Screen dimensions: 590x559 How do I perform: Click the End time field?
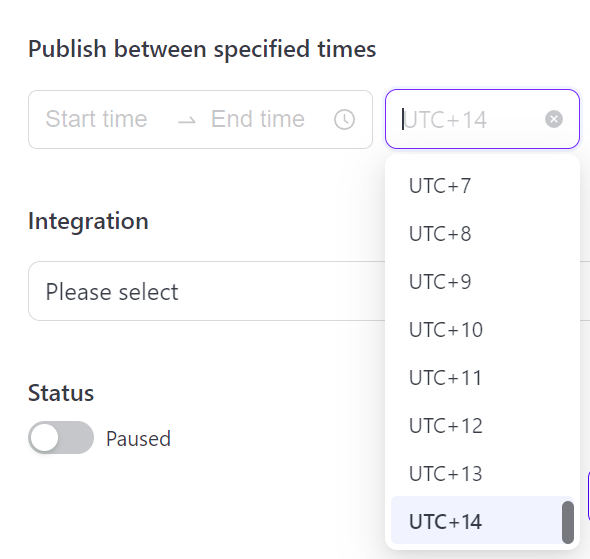pyautogui.click(x=258, y=119)
